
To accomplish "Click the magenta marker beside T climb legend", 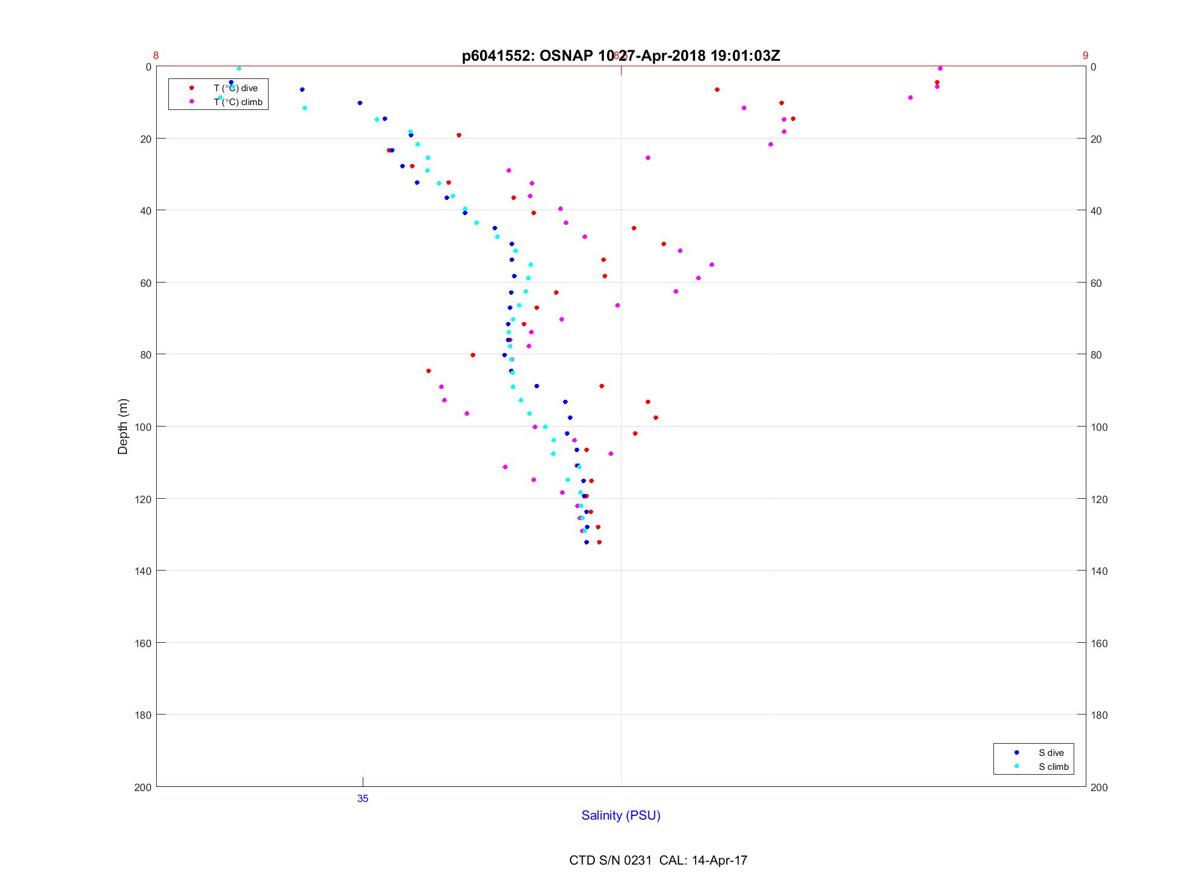I will 191,102.
